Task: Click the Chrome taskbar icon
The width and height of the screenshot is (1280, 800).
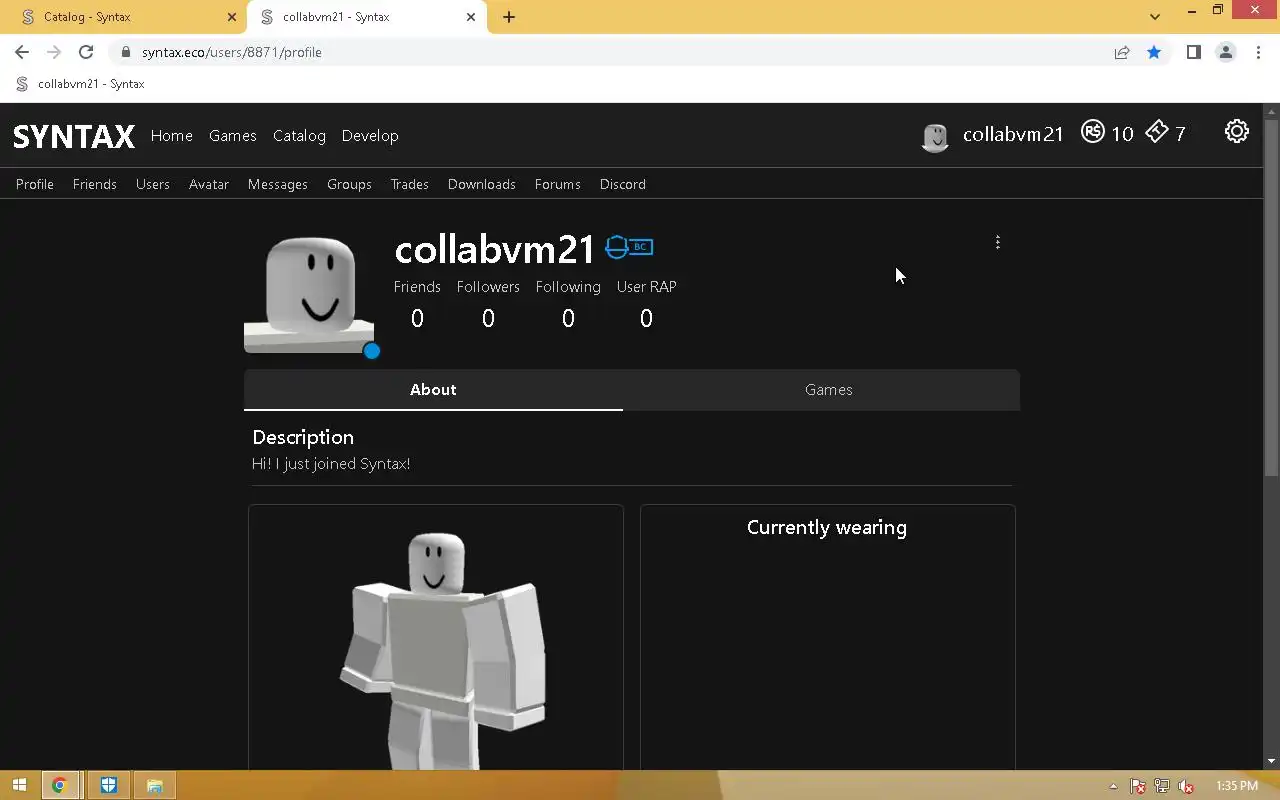Action: [x=59, y=785]
